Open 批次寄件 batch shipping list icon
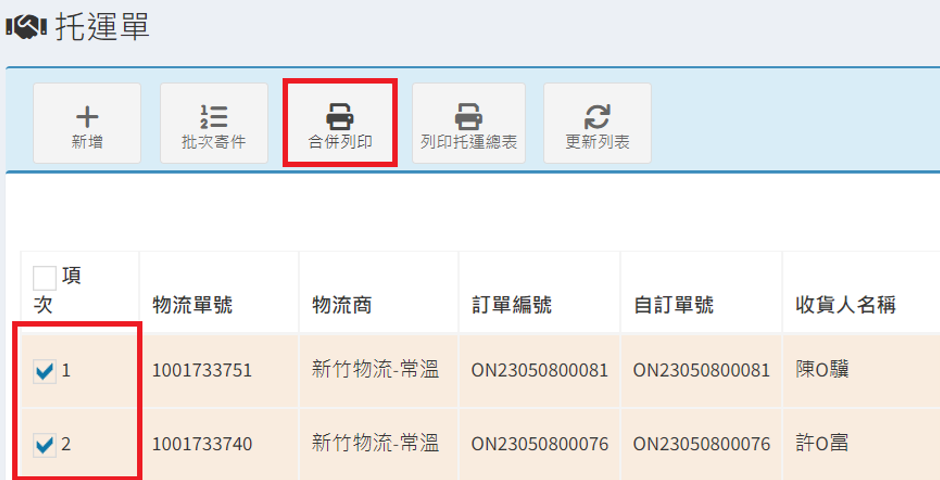 pyautogui.click(x=214, y=115)
